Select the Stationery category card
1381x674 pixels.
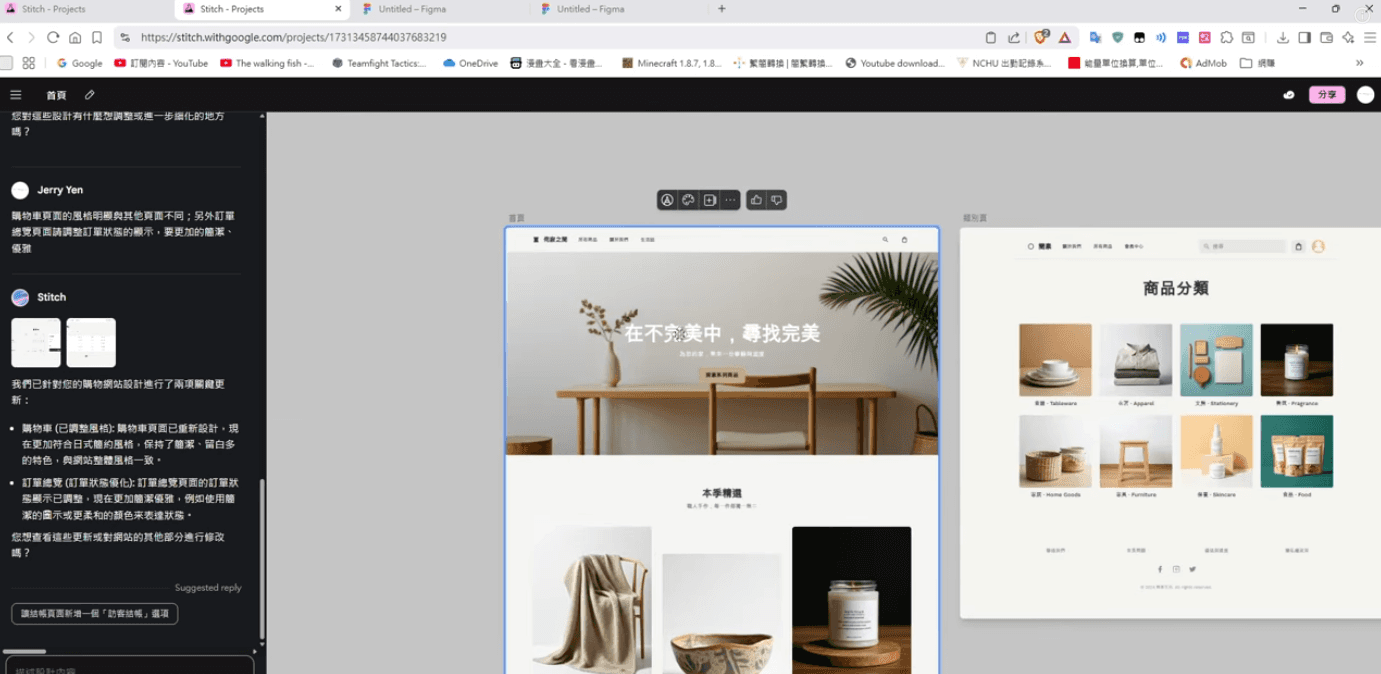click(1216, 365)
